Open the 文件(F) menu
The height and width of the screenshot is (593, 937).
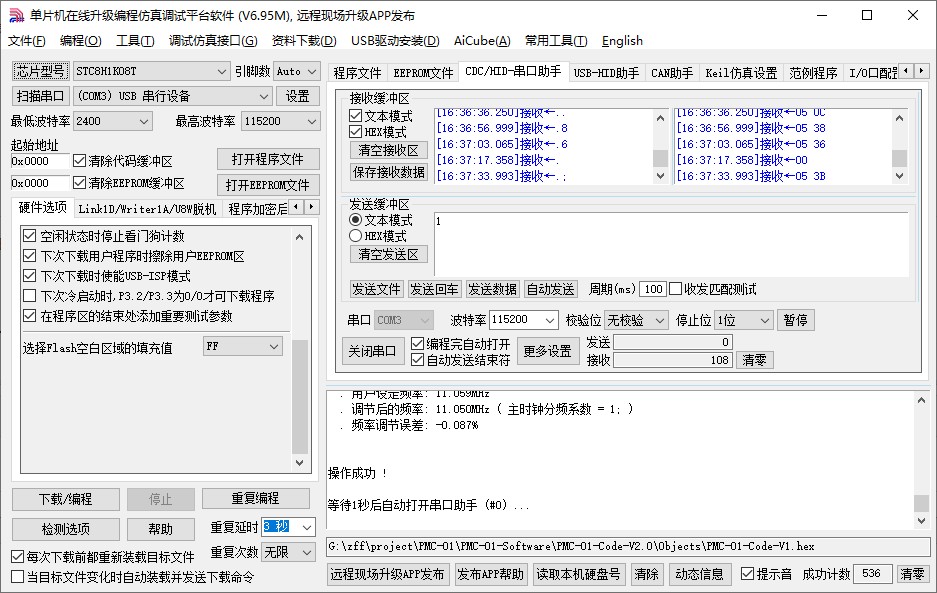(27, 41)
